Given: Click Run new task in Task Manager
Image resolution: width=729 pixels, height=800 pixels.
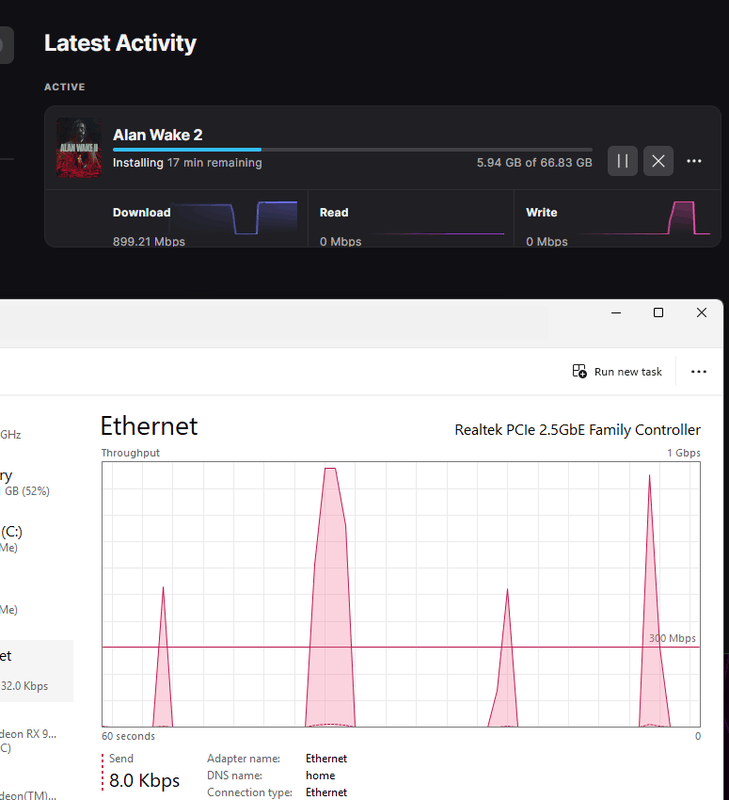Looking at the screenshot, I should tap(617, 371).
